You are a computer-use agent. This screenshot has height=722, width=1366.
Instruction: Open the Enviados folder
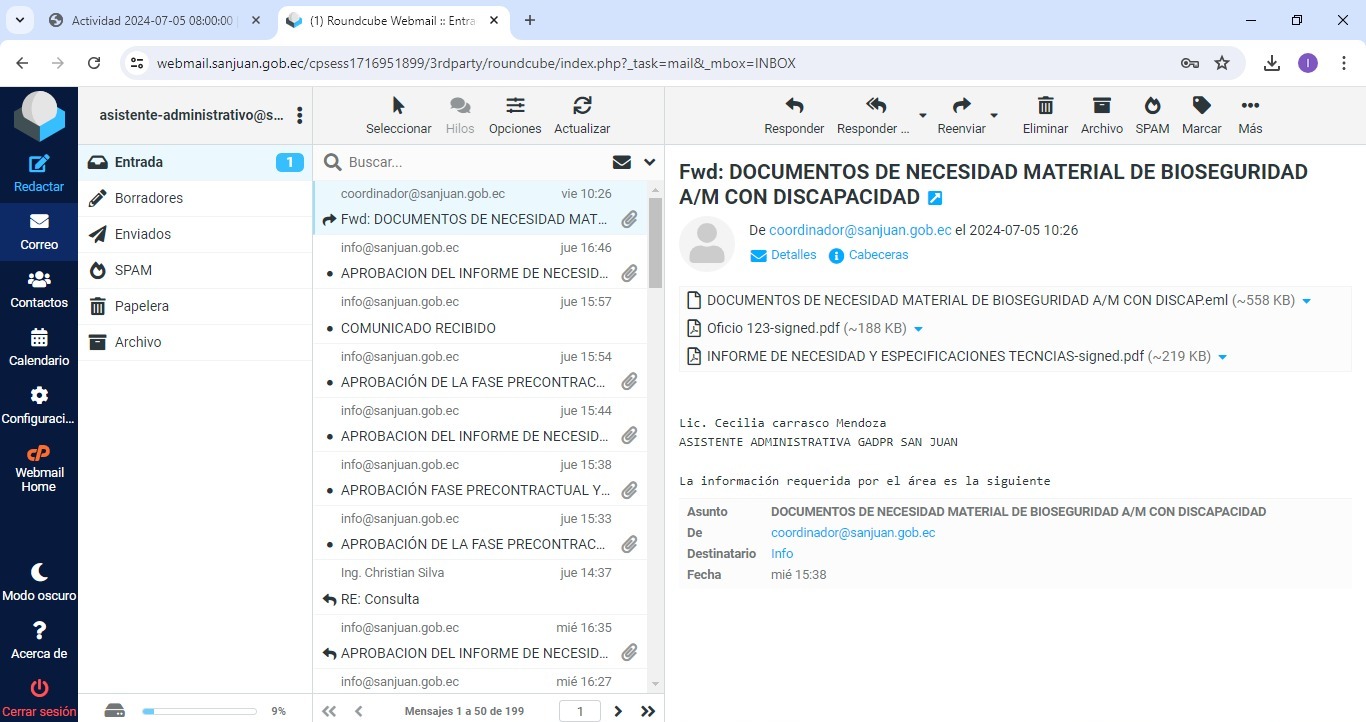143,234
